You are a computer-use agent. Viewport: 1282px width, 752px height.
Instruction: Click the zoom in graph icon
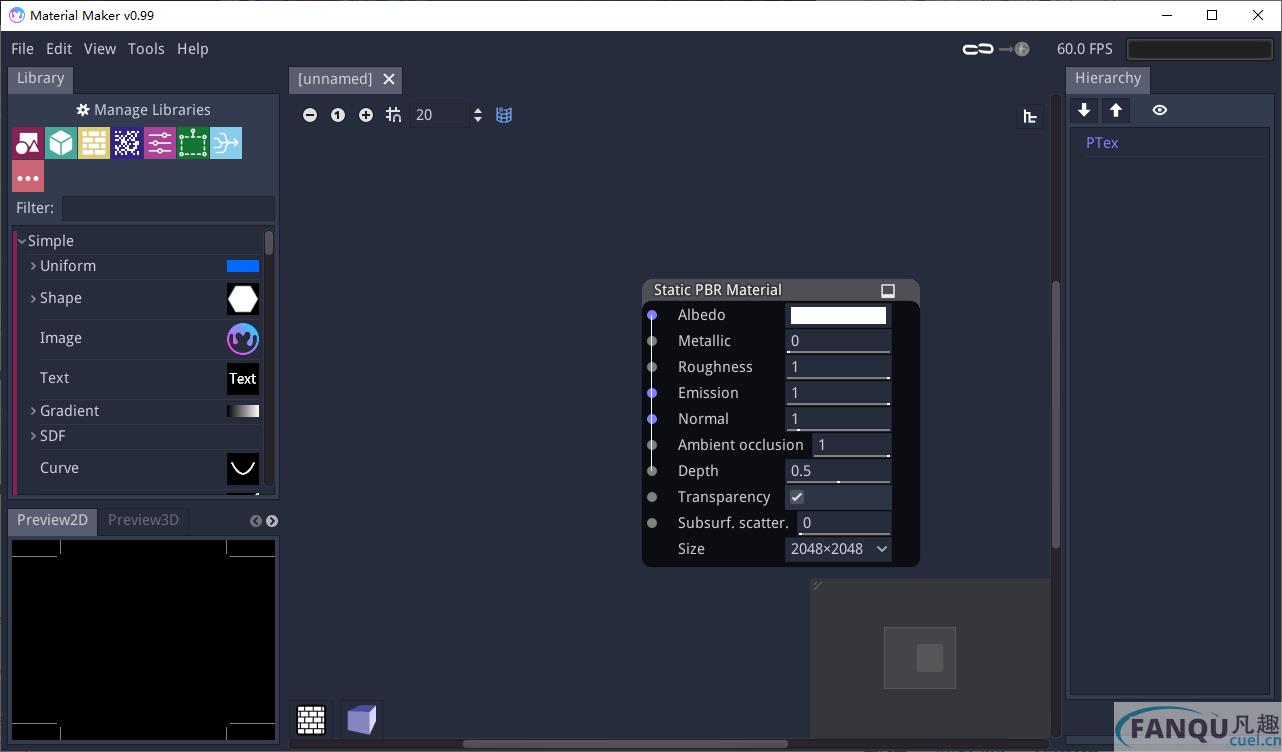tap(366, 115)
